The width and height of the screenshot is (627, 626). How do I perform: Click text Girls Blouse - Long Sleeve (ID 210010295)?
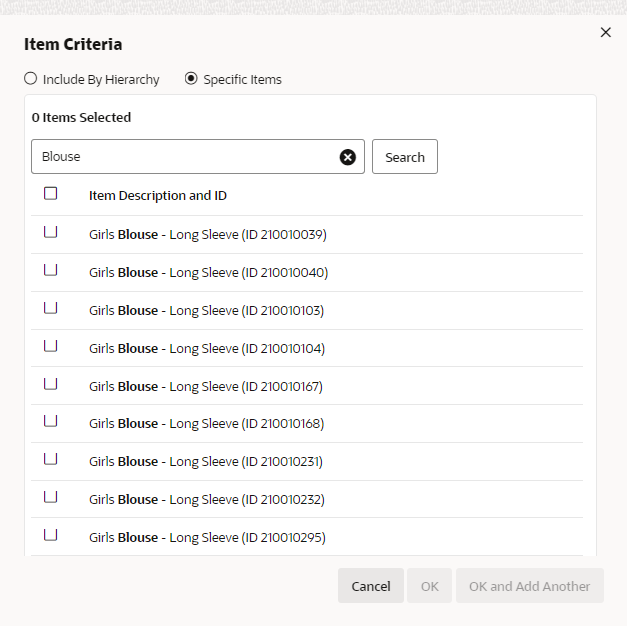(207, 538)
